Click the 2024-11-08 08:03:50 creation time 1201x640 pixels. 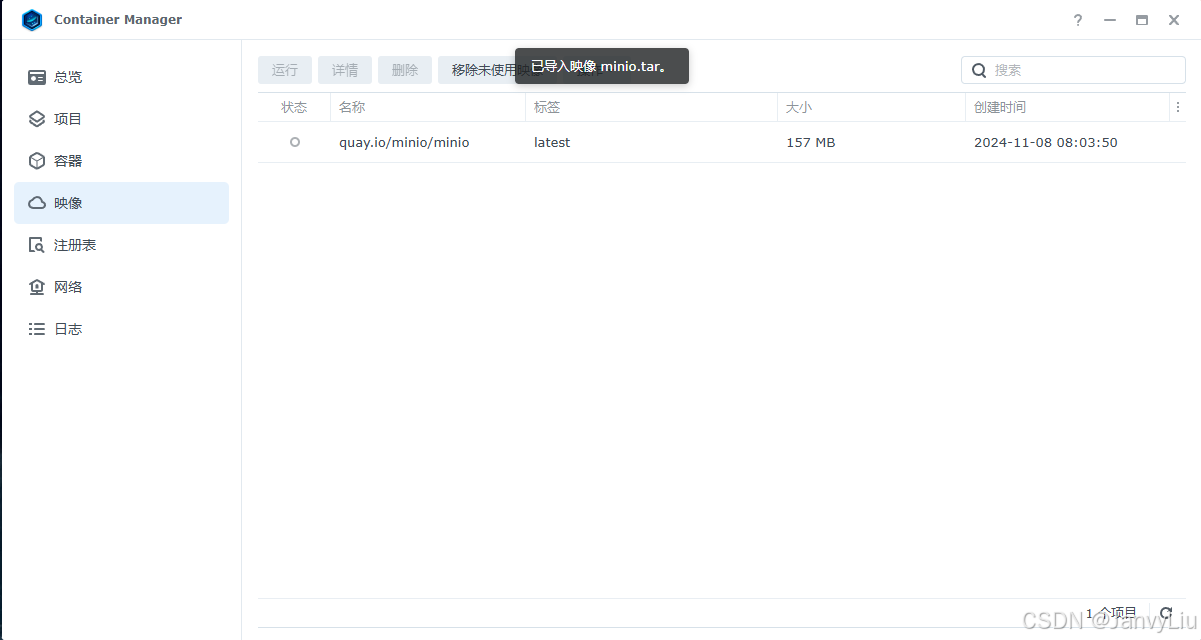click(x=1046, y=143)
